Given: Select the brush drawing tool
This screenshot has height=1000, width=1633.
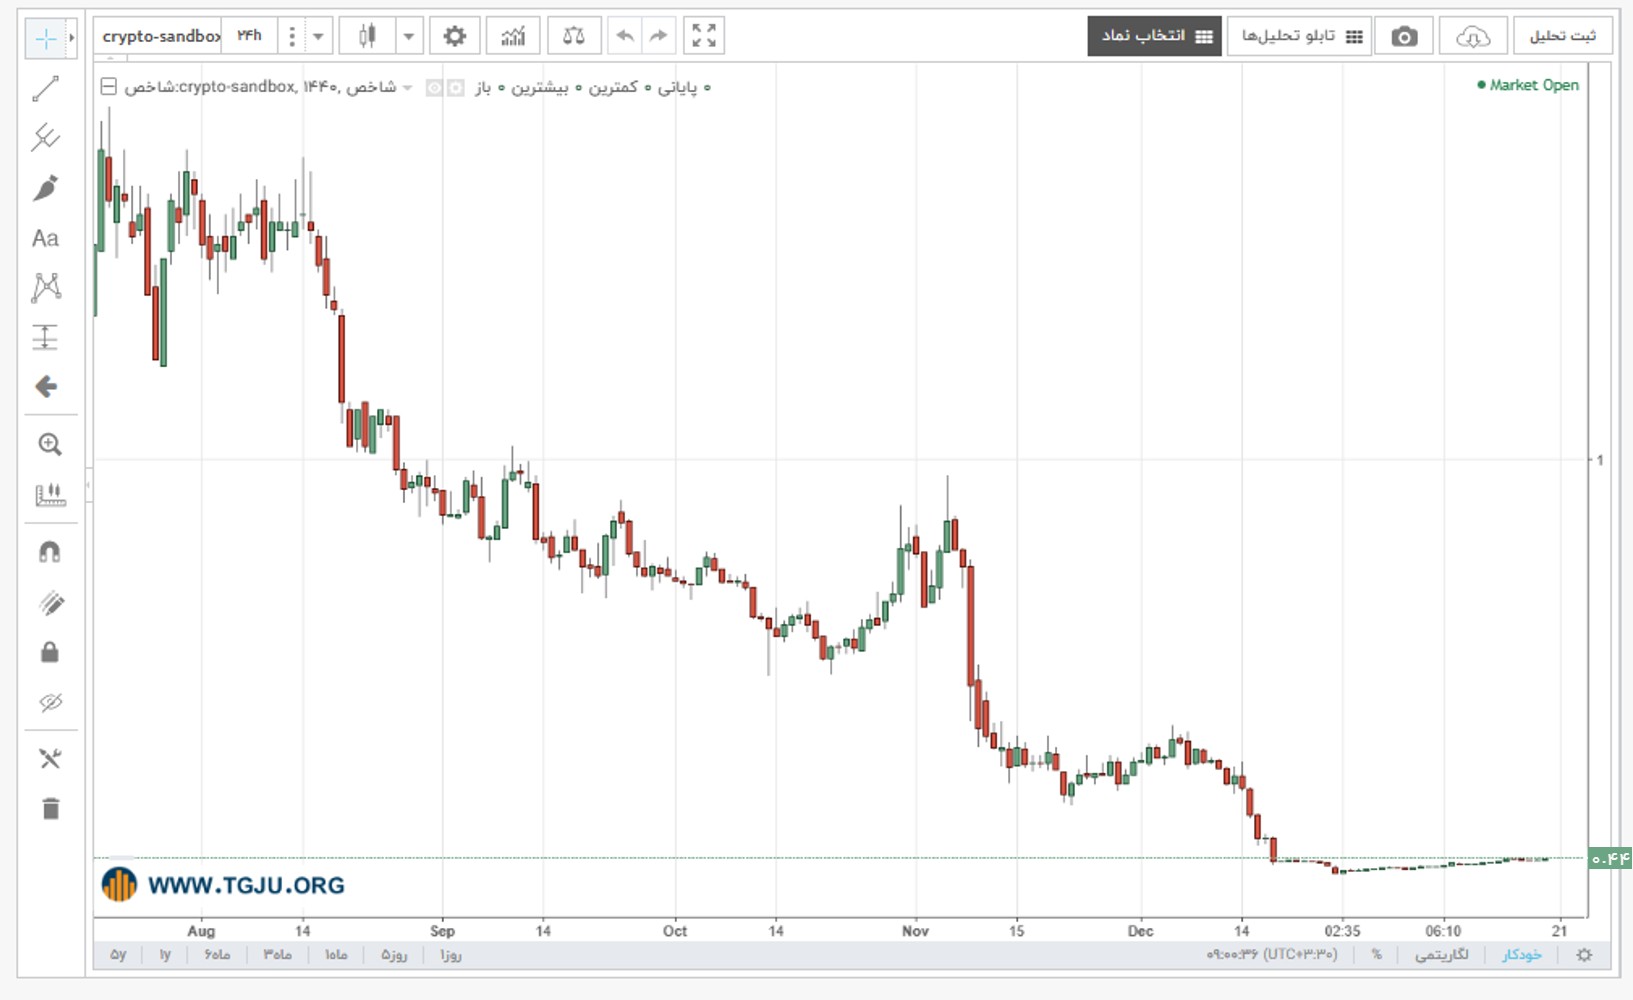Looking at the screenshot, I should (x=46, y=188).
